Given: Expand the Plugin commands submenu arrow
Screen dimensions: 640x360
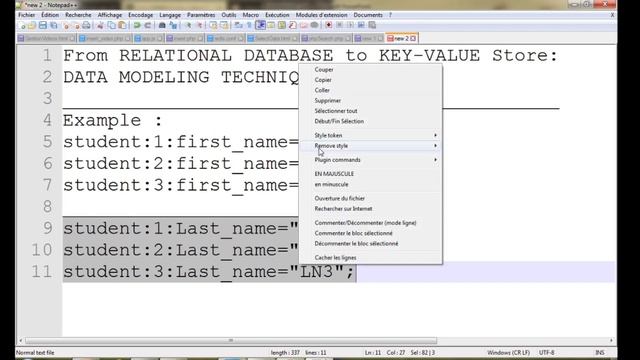Looking at the screenshot, I should pos(436,160).
